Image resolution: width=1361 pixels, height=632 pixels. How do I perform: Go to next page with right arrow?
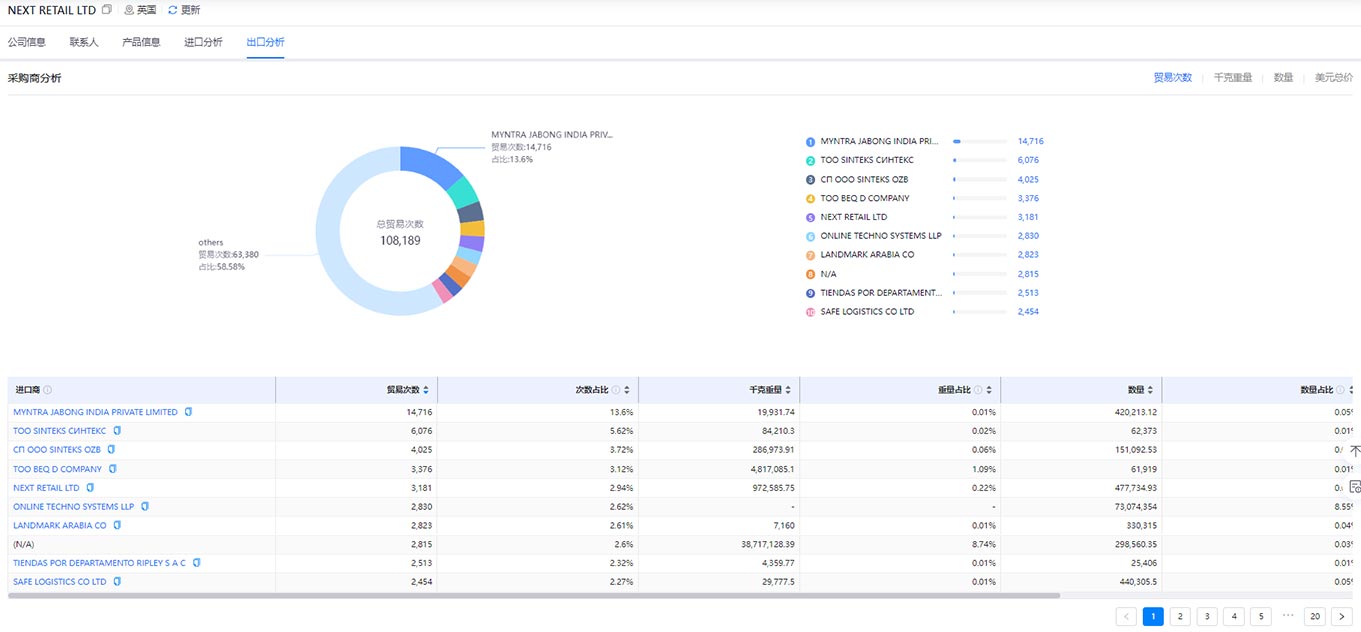[1342, 617]
